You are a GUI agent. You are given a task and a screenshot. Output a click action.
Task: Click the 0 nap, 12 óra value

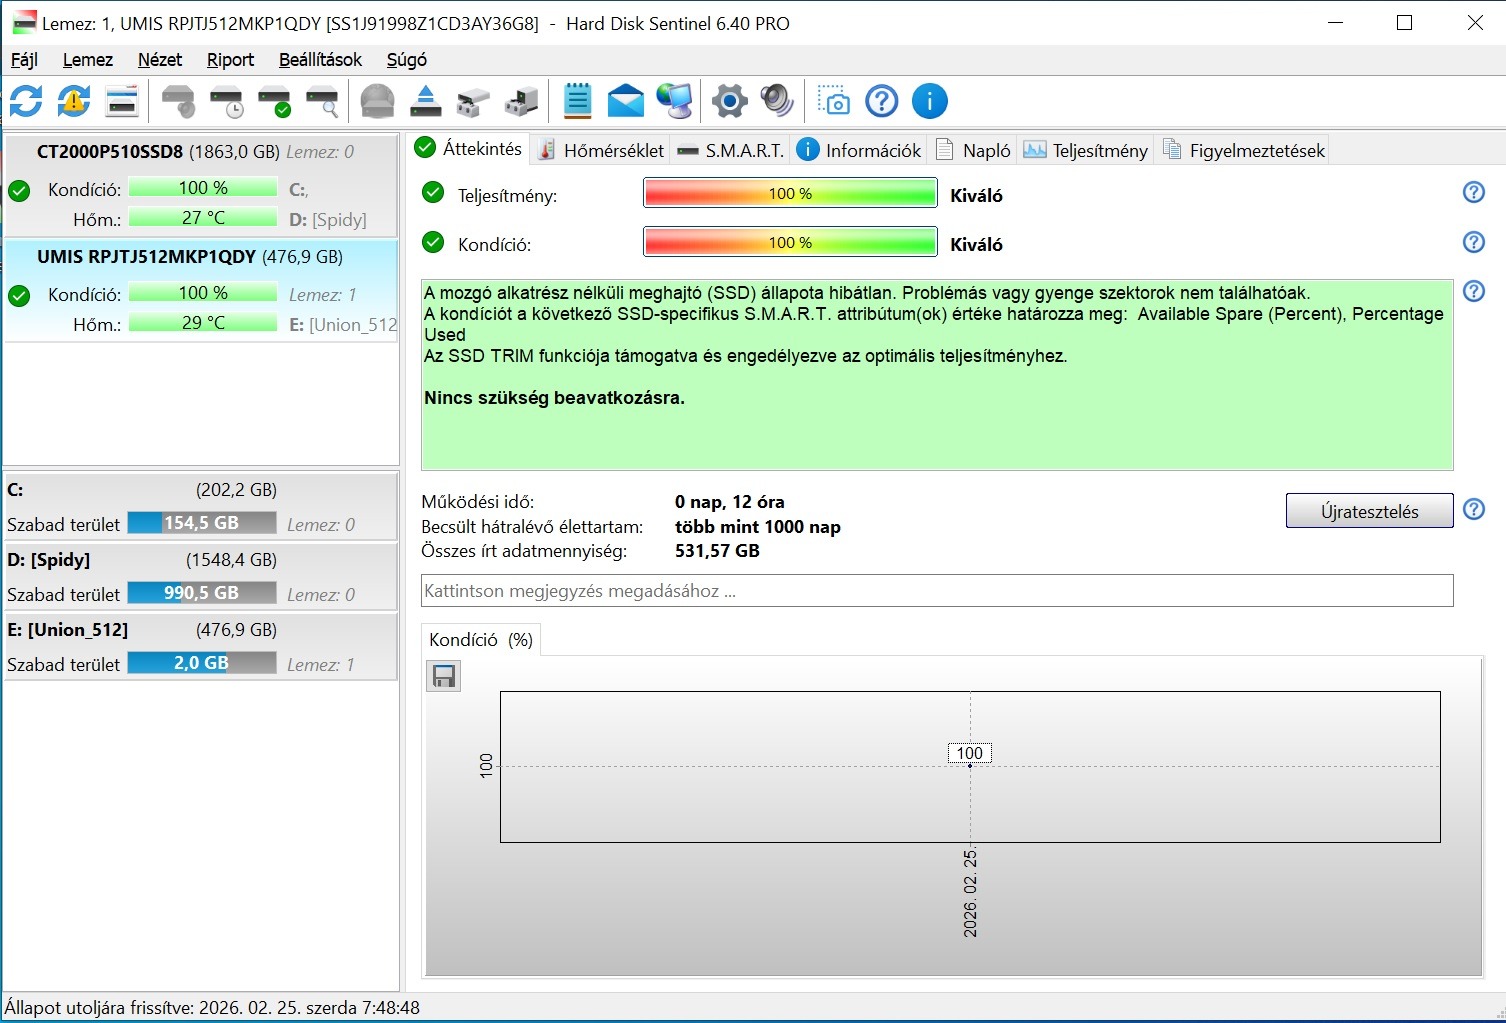pyautogui.click(x=730, y=502)
